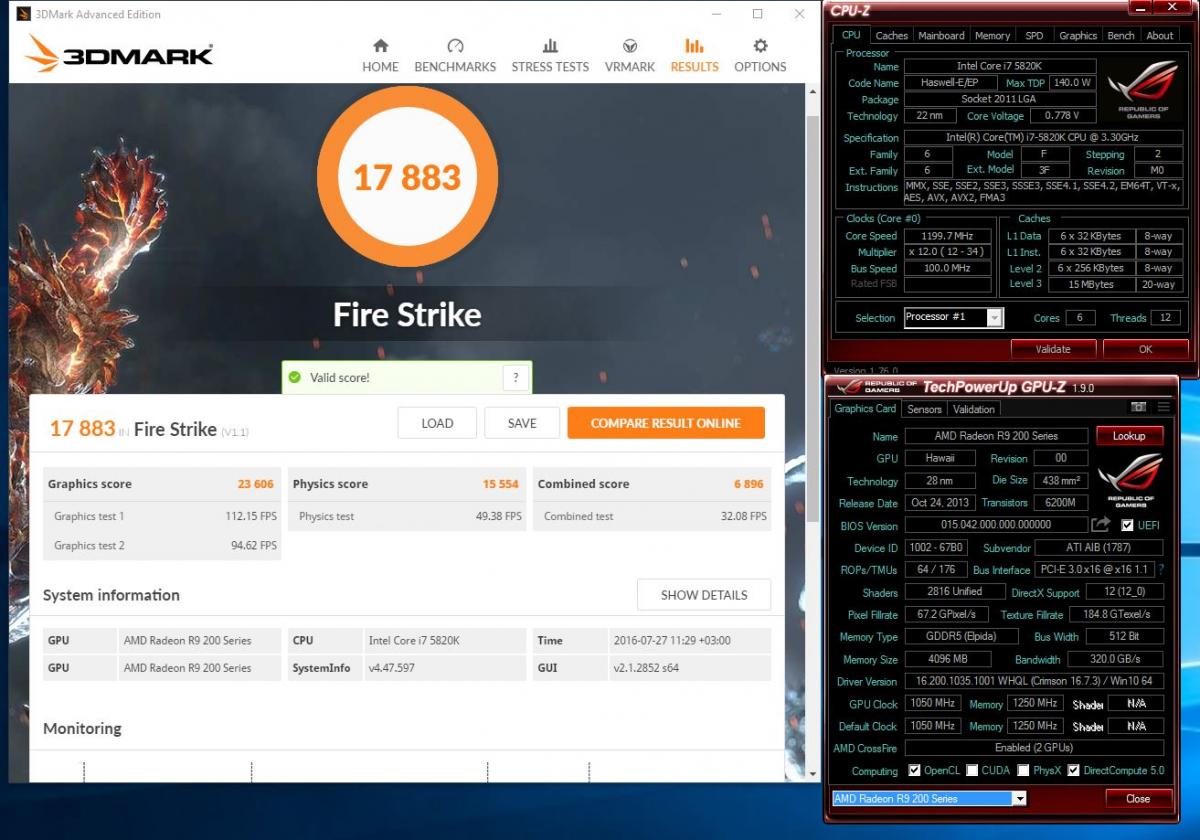The width and height of the screenshot is (1200, 840).
Task: Click the LOAD button
Action: (437, 423)
